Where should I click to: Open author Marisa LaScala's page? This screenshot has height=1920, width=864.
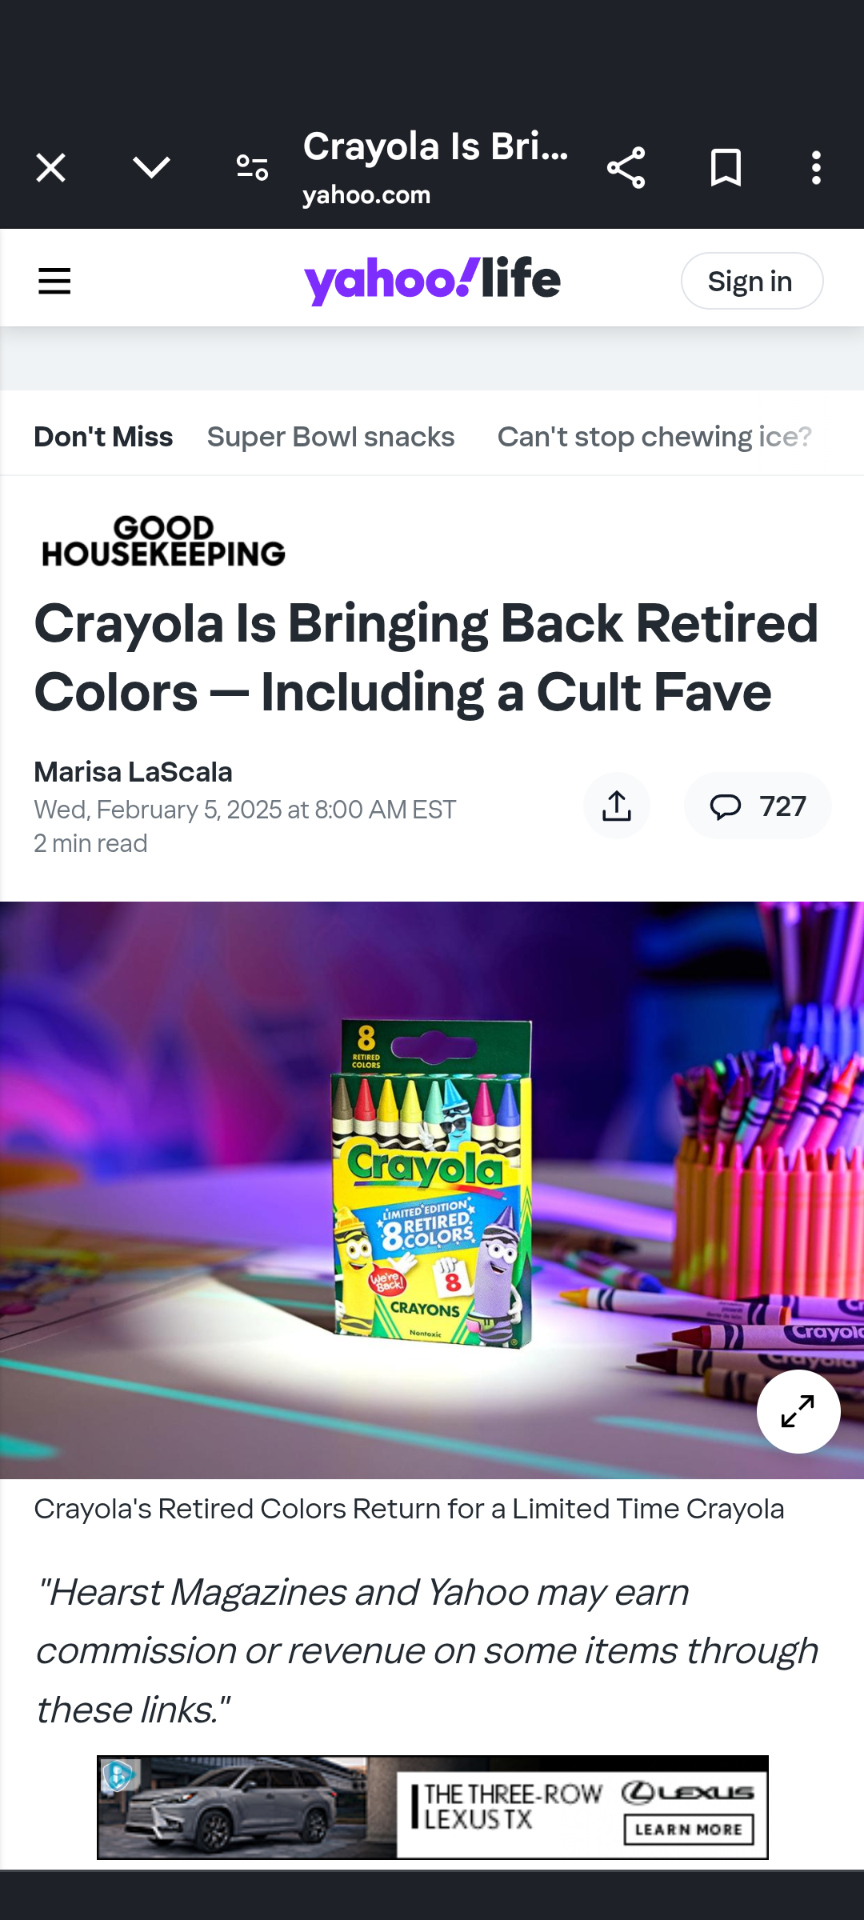[x=133, y=772]
